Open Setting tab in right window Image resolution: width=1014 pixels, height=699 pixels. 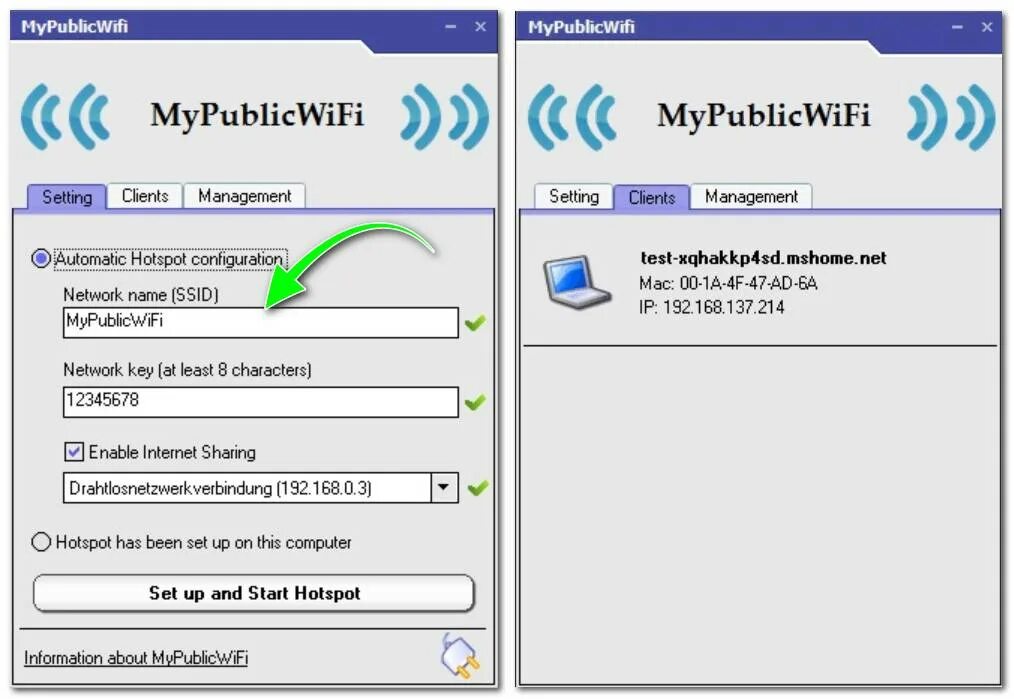[574, 196]
